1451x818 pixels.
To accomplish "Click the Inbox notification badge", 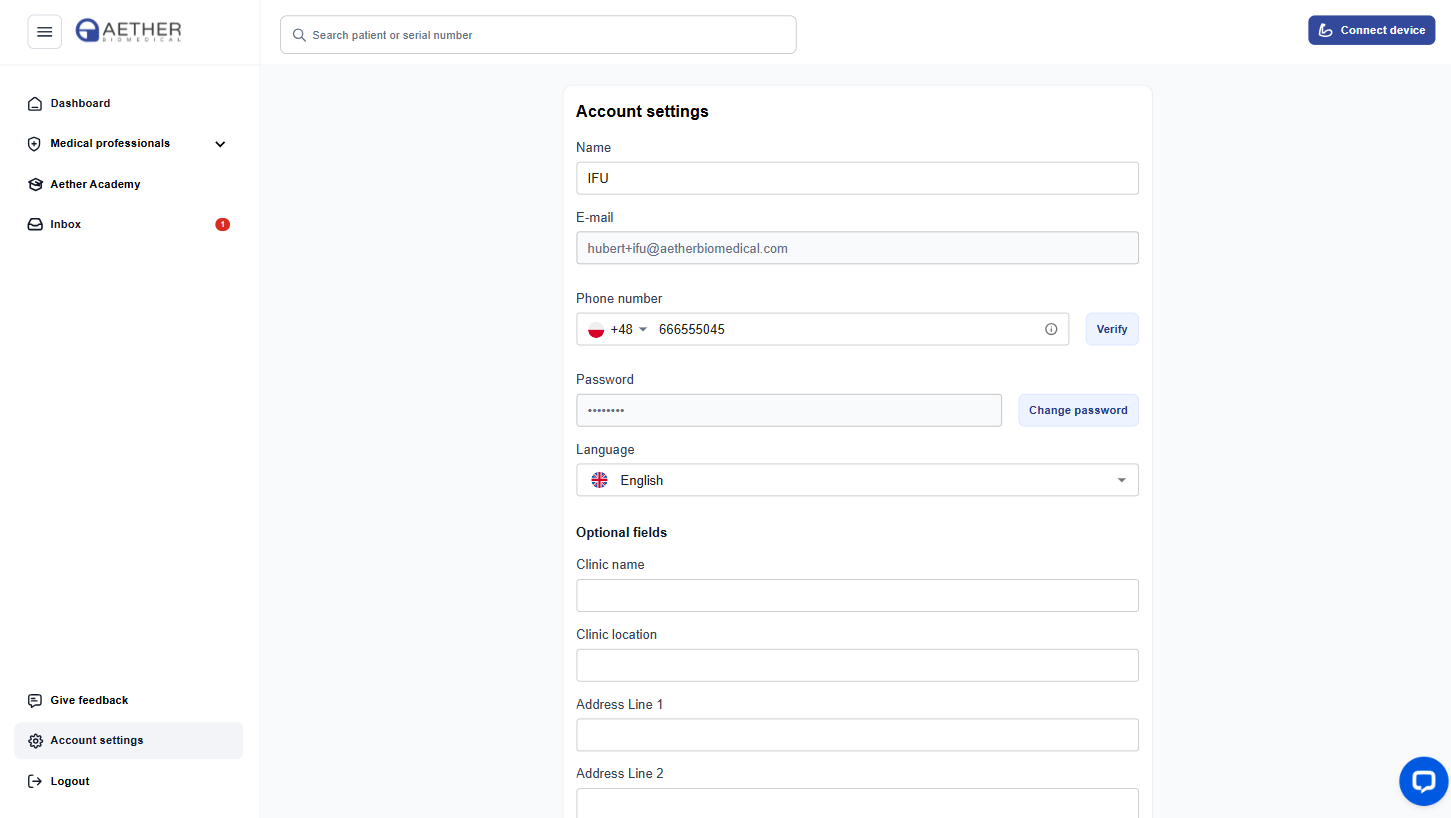I will [x=222, y=224].
